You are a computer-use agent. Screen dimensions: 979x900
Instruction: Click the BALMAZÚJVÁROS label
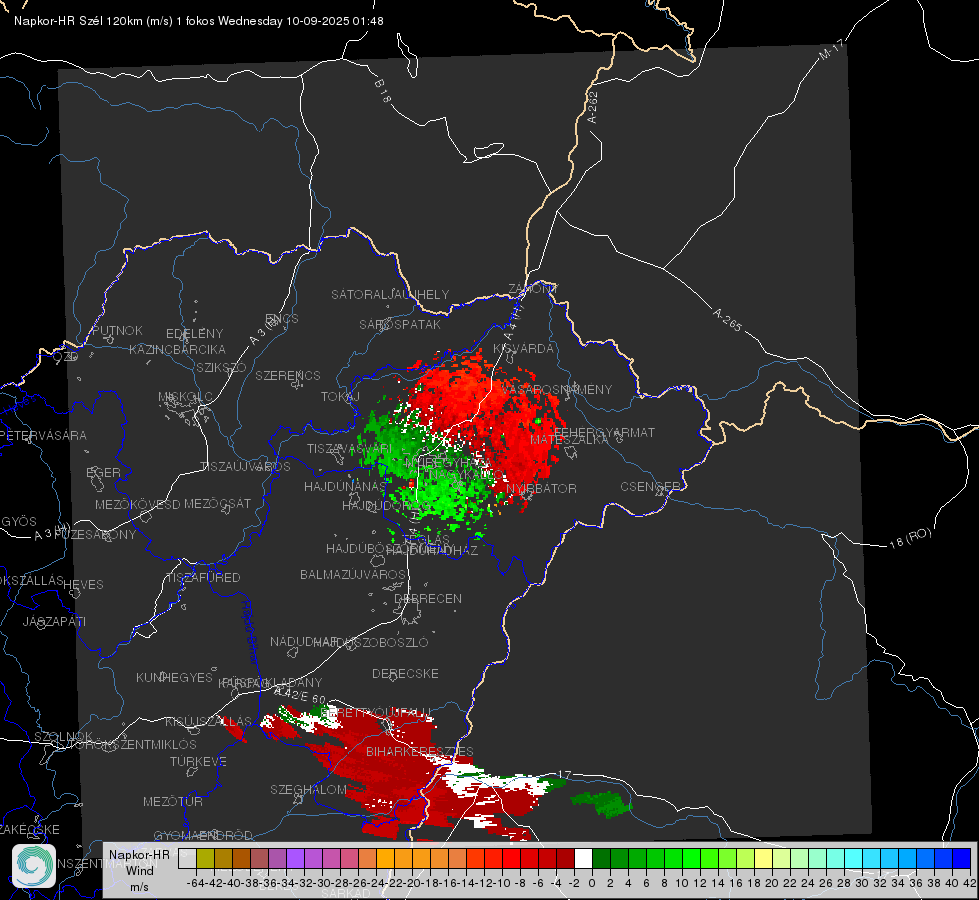click(x=353, y=574)
